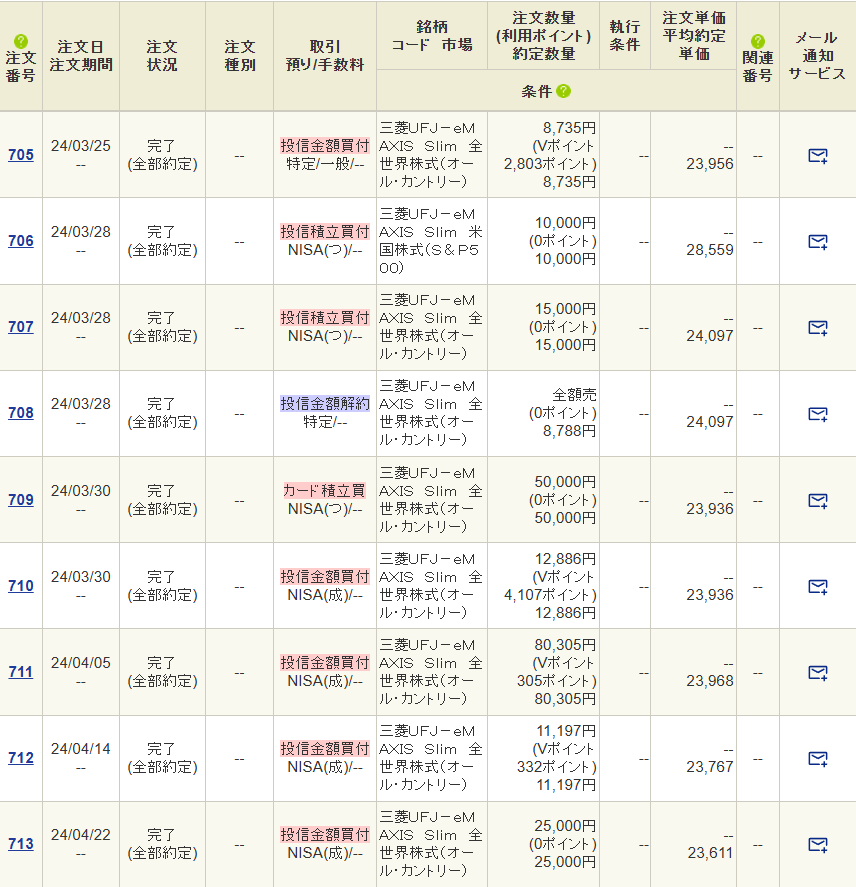Click the 投信金額解約 label in order 708 row
This screenshot has height=887, width=856.
tap(325, 404)
